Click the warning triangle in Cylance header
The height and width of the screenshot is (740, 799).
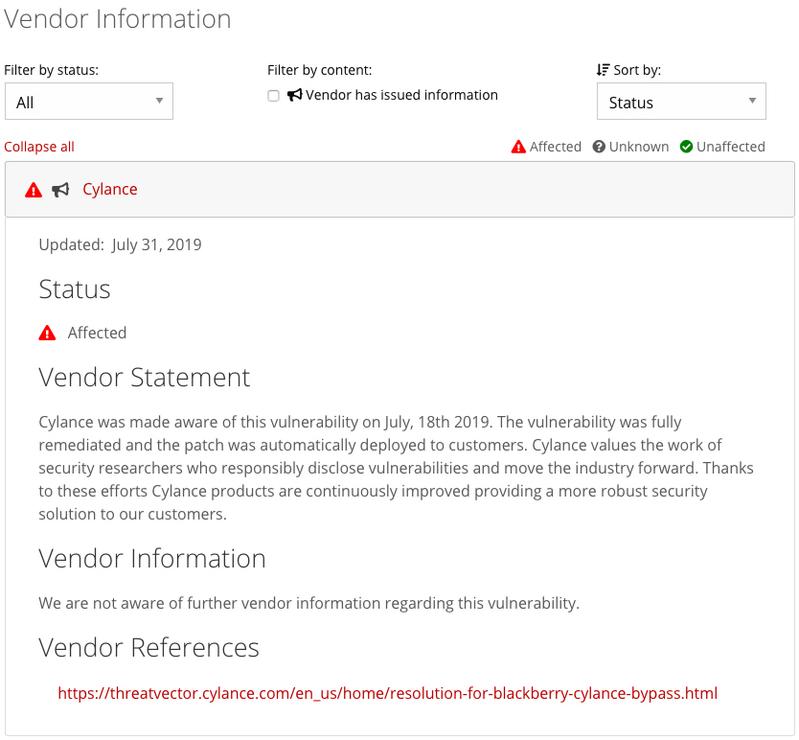[34, 190]
